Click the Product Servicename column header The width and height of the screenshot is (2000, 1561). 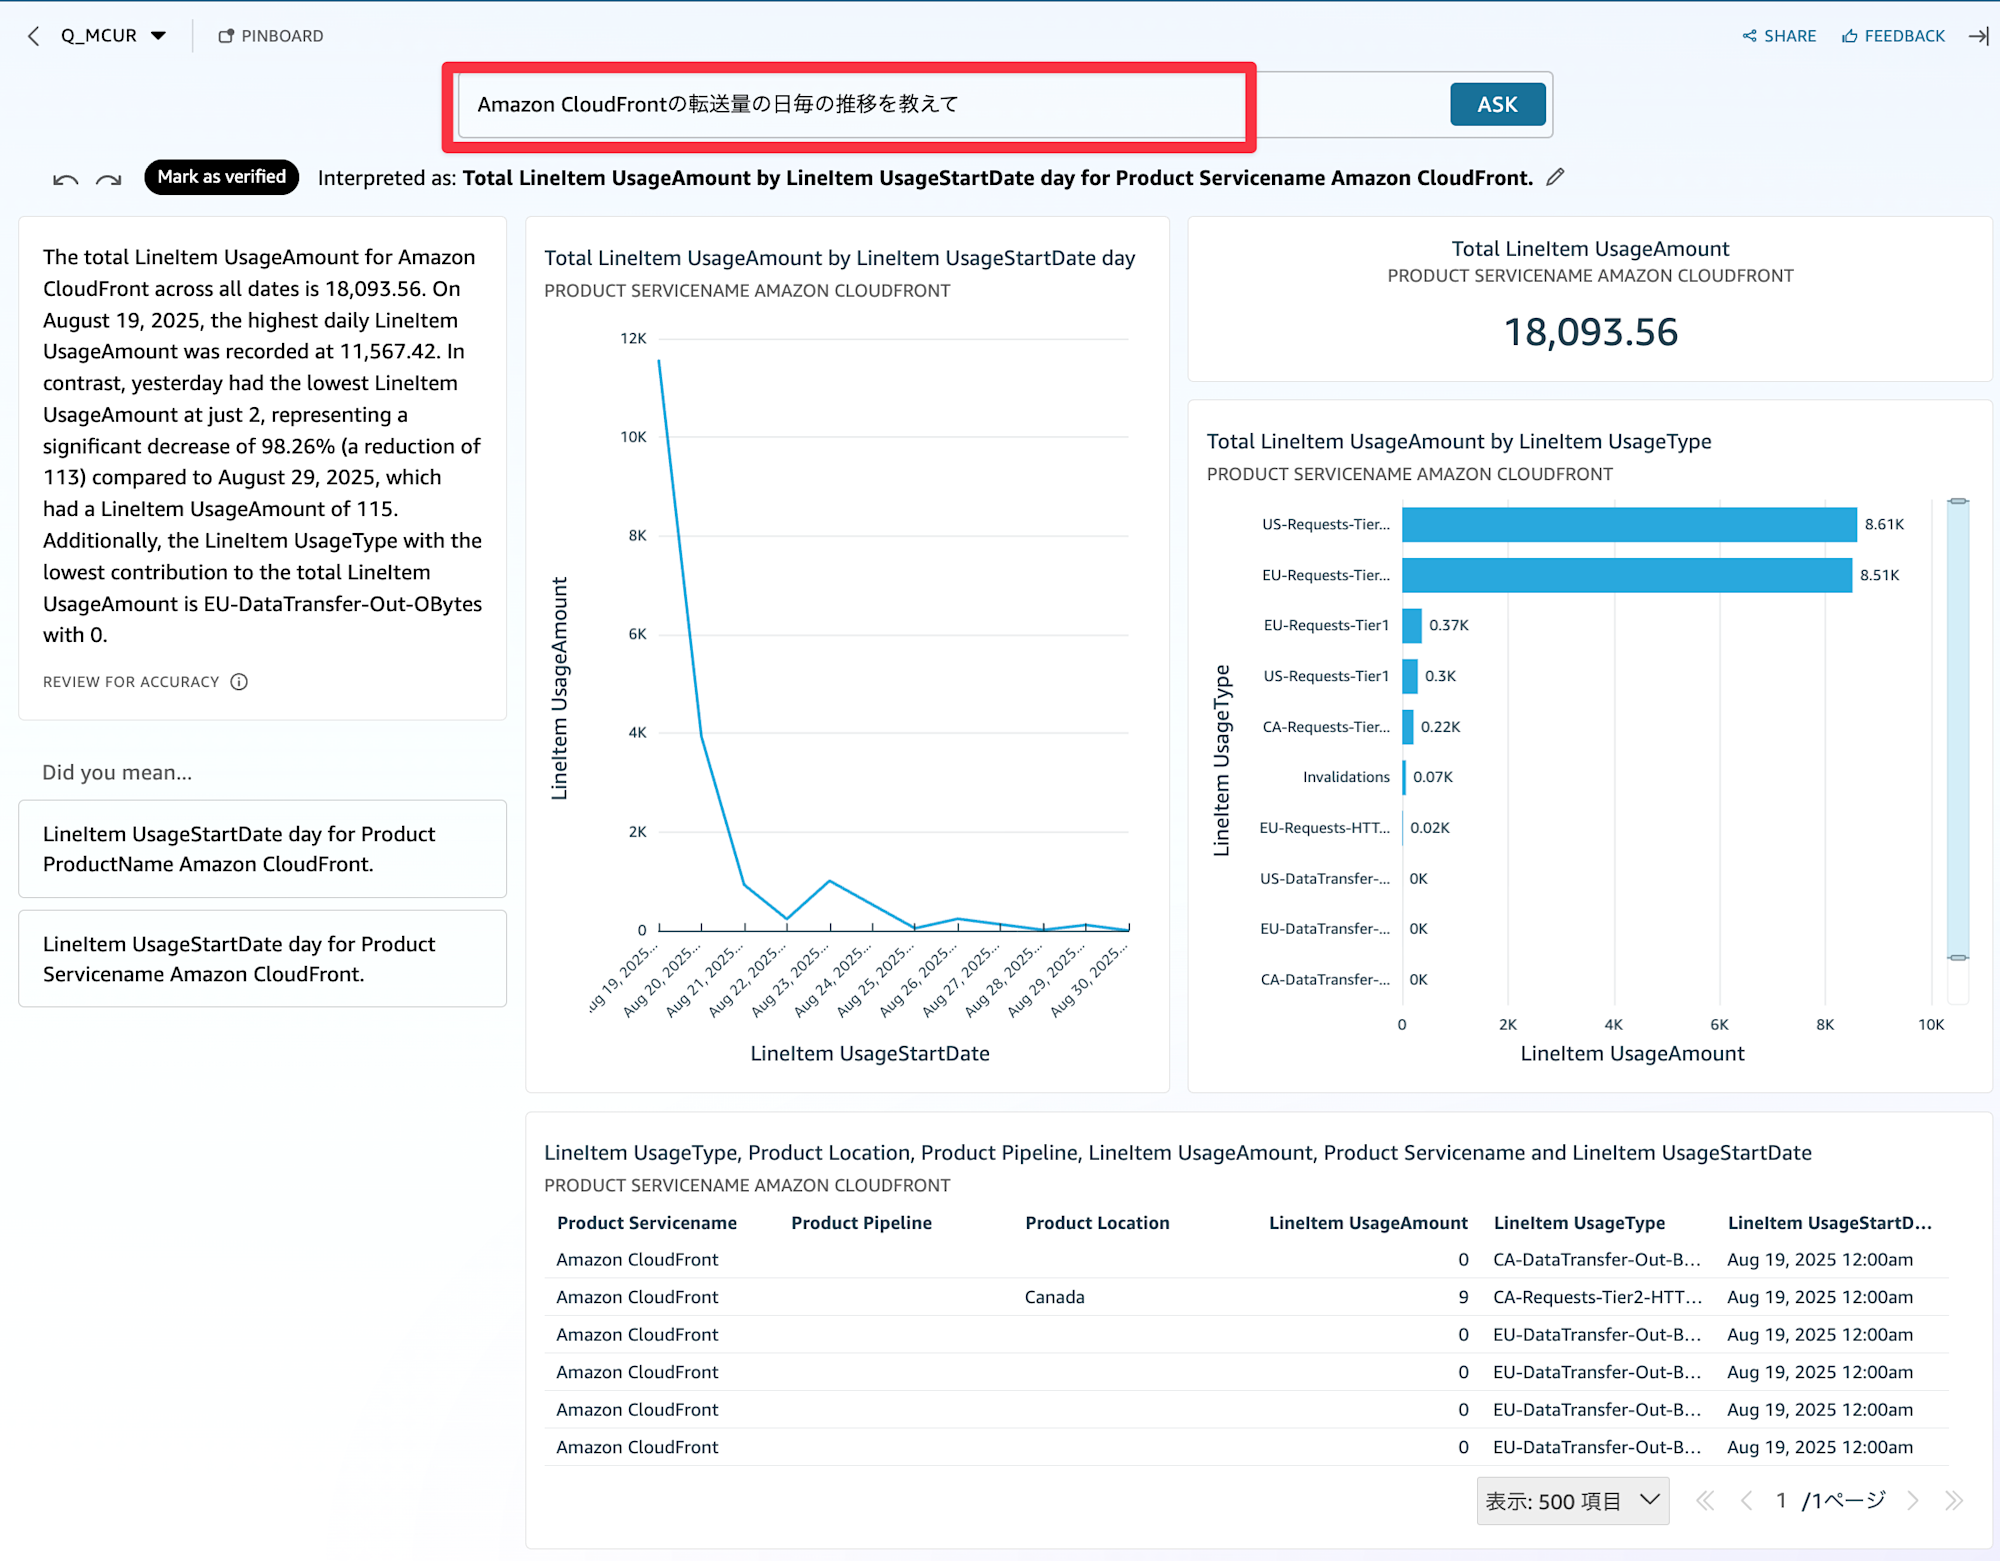tap(647, 1223)
